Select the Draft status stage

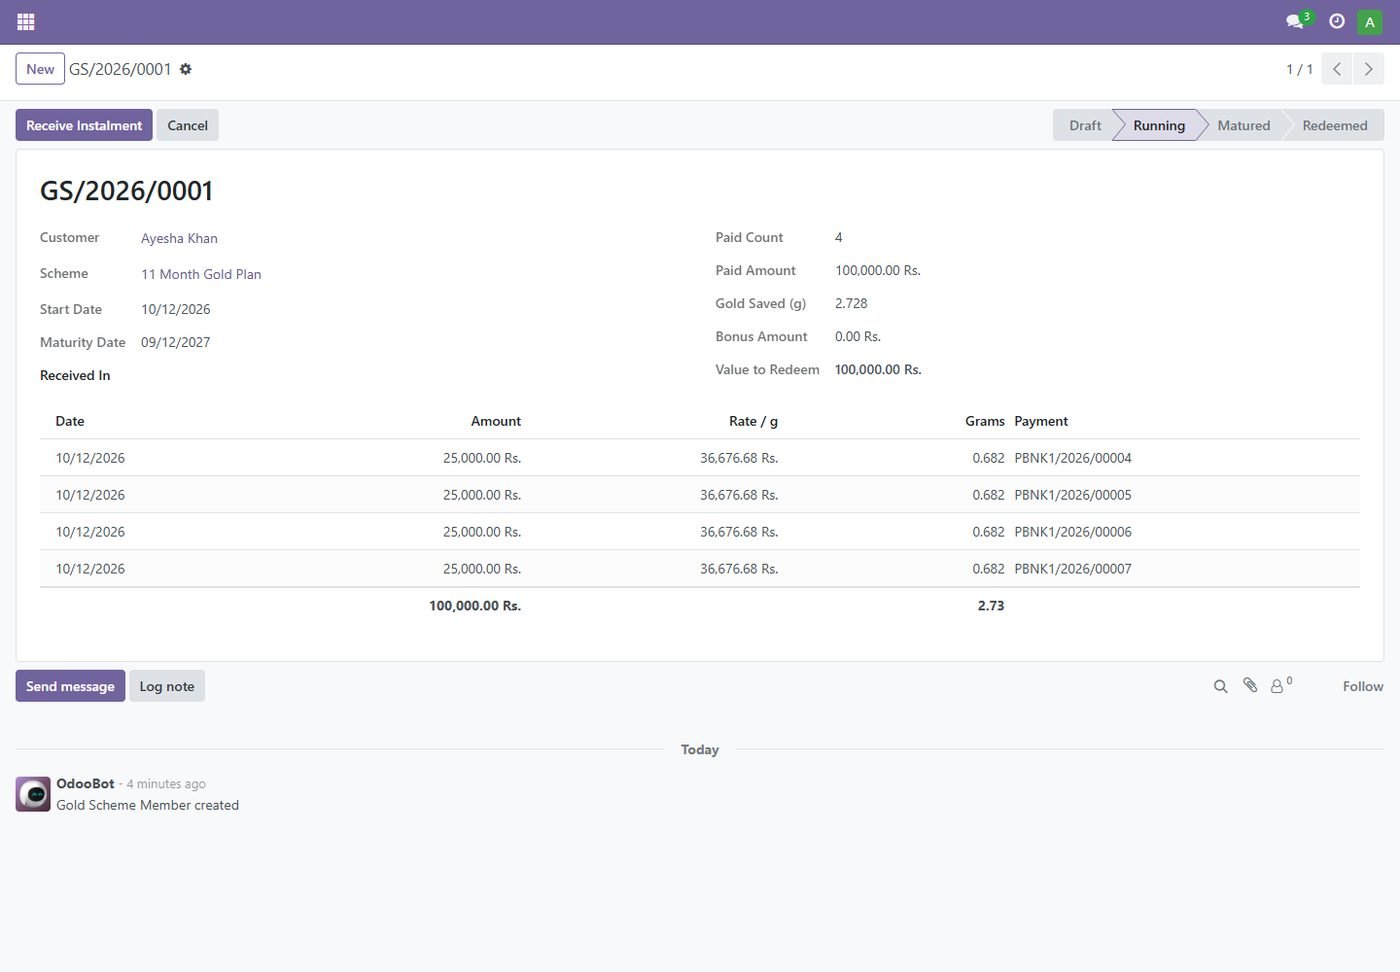1084,125
